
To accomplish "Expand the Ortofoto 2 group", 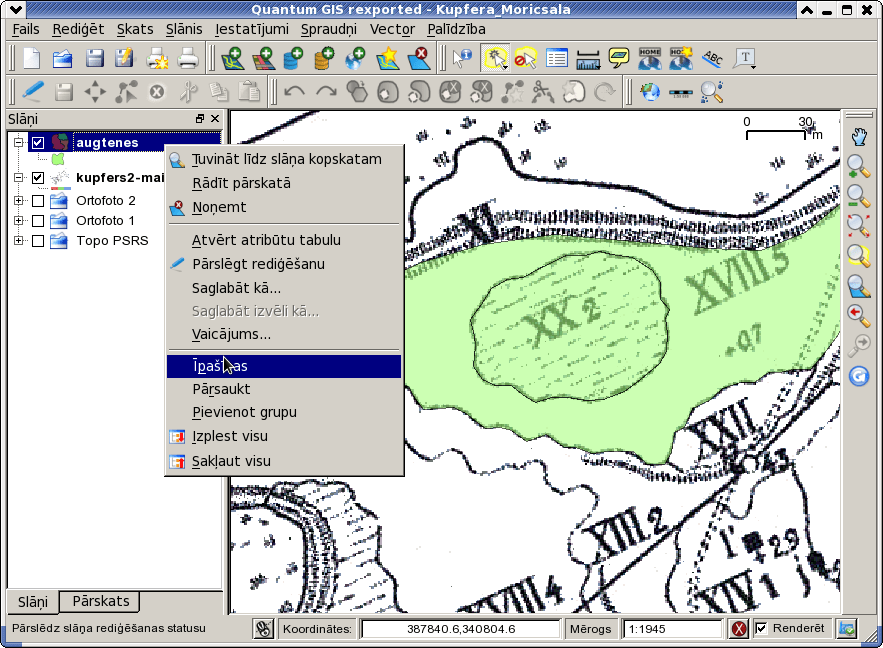I will (x=19, y=200).
